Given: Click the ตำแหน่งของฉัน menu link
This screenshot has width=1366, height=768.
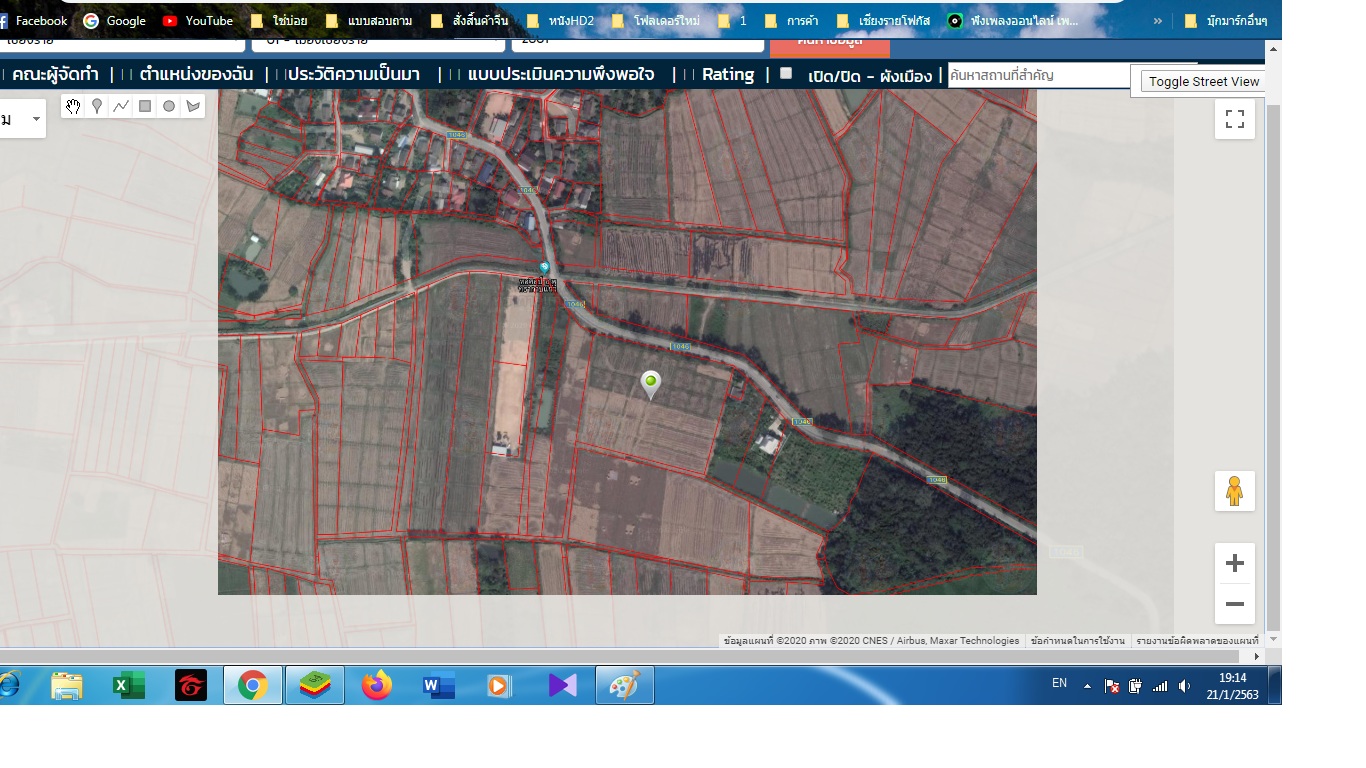Looking at the screenshot, I should click(x=196, y=75).
